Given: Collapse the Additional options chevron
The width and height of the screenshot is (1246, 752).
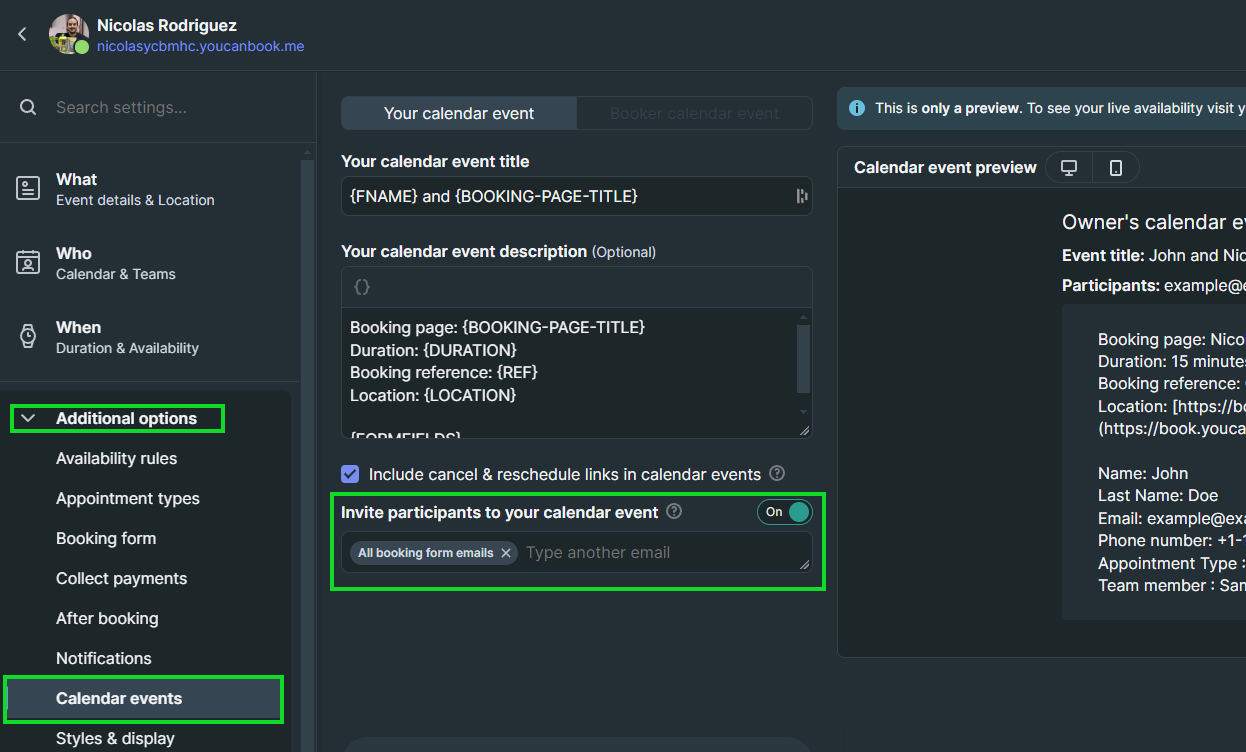Looking at the screenshot, I should (x=29, y=419).
